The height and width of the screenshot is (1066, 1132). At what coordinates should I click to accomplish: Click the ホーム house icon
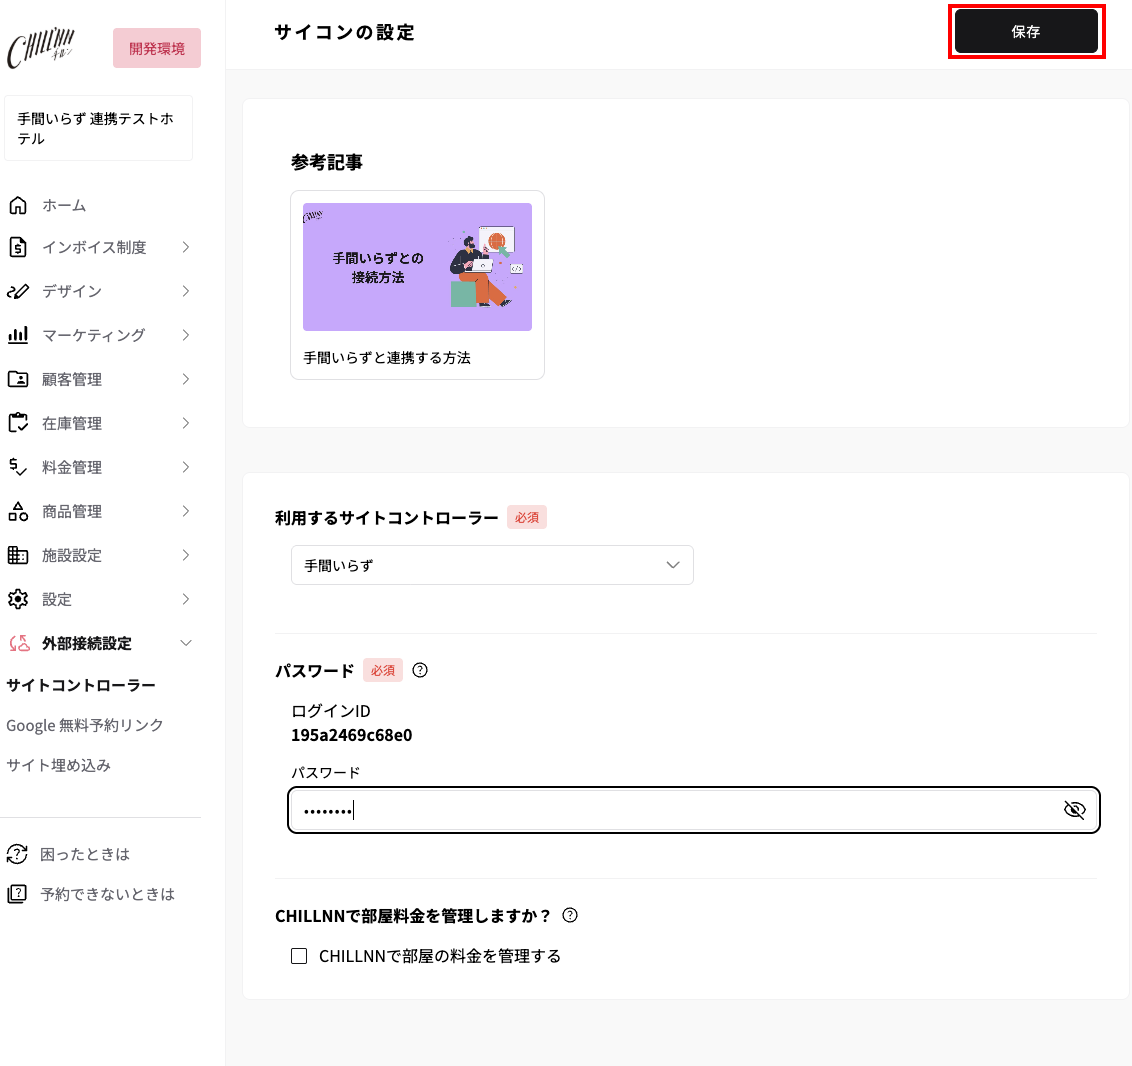coord(18,206)
